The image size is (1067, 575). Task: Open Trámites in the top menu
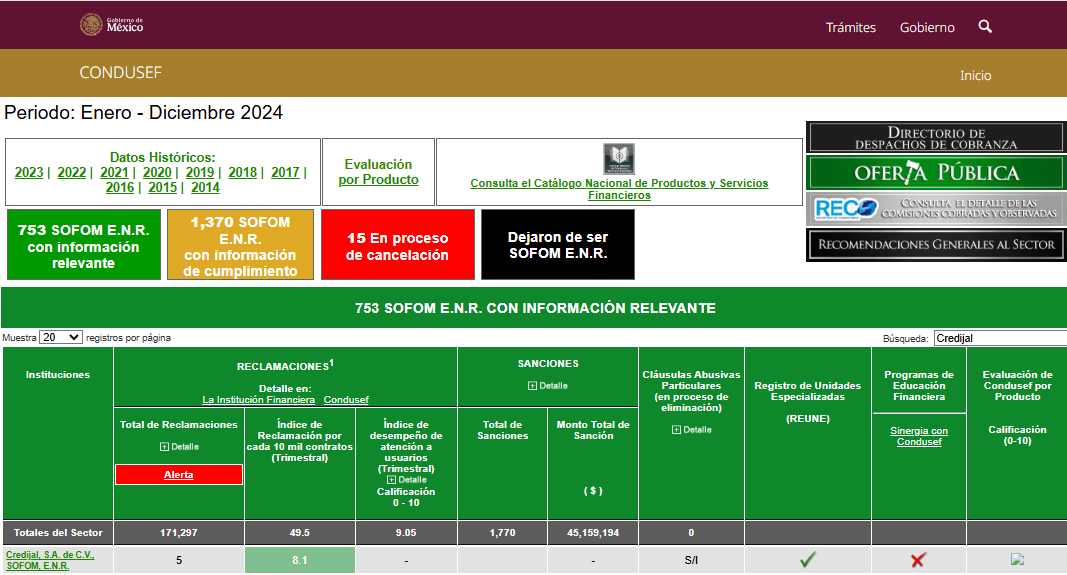(851, 27)
